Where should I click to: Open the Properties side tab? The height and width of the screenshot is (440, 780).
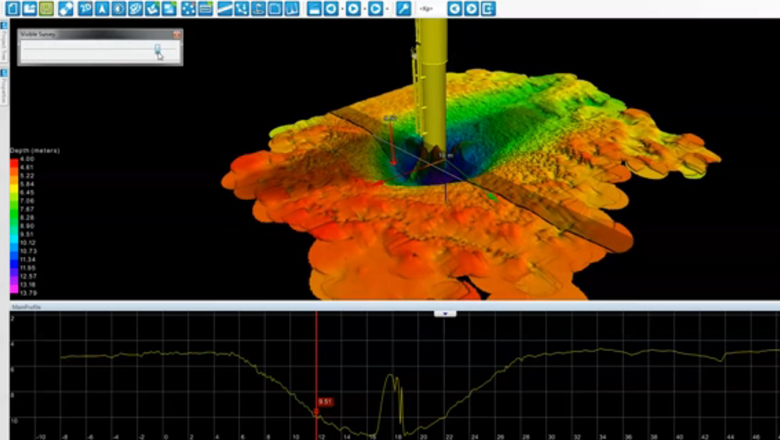[4, 89]
